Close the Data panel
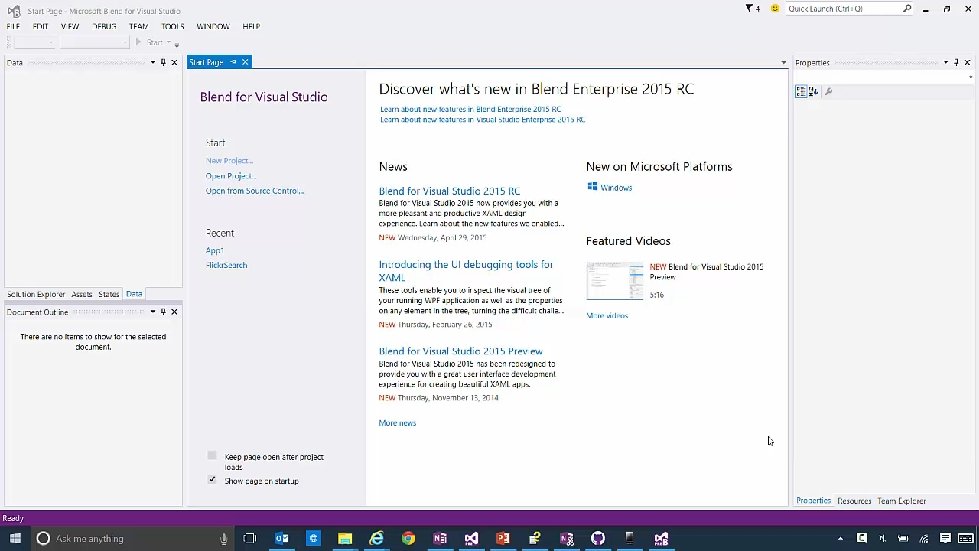Screen dimensions: 979x551 pyautogui.click(x=174, y=62)
